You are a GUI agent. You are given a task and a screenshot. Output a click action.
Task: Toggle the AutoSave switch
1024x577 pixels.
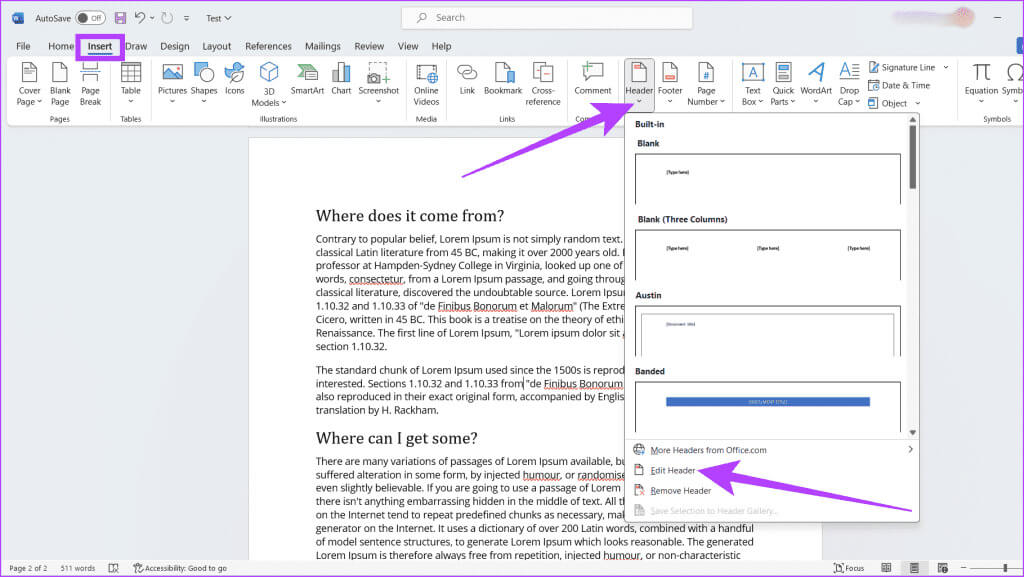point(90,18)
